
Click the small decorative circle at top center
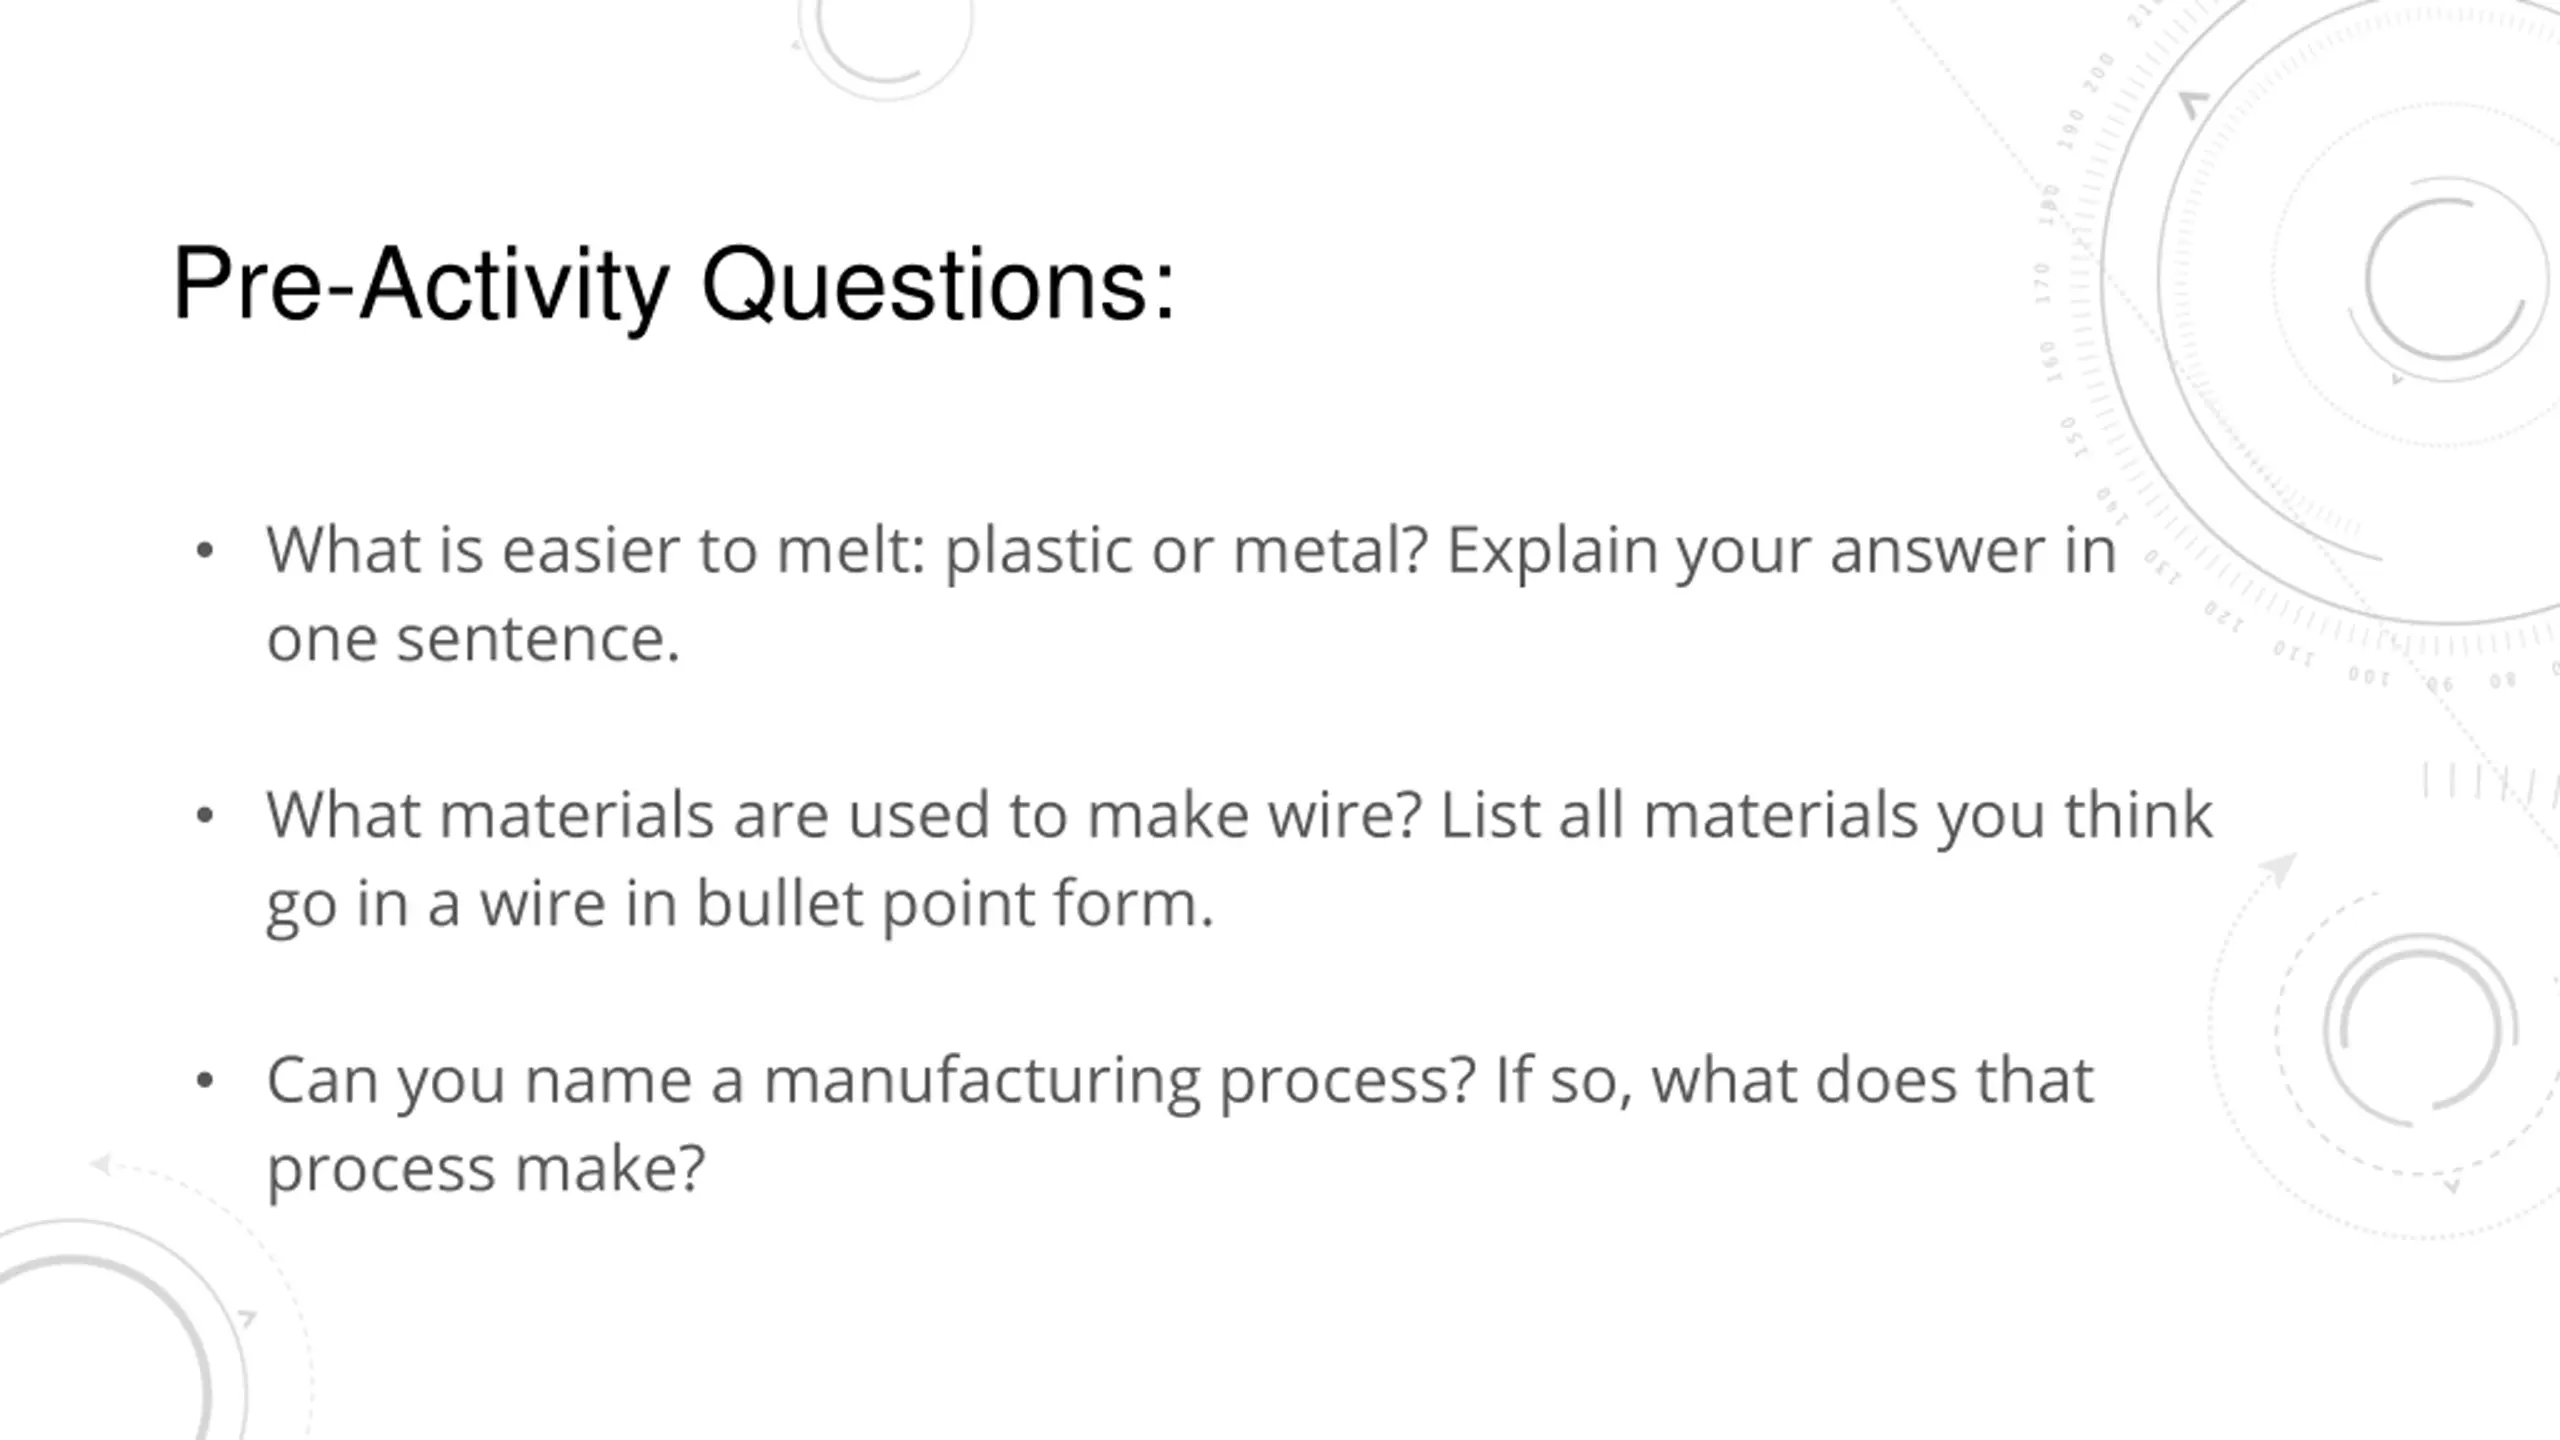pyautogui.click(x=885, y=40)
